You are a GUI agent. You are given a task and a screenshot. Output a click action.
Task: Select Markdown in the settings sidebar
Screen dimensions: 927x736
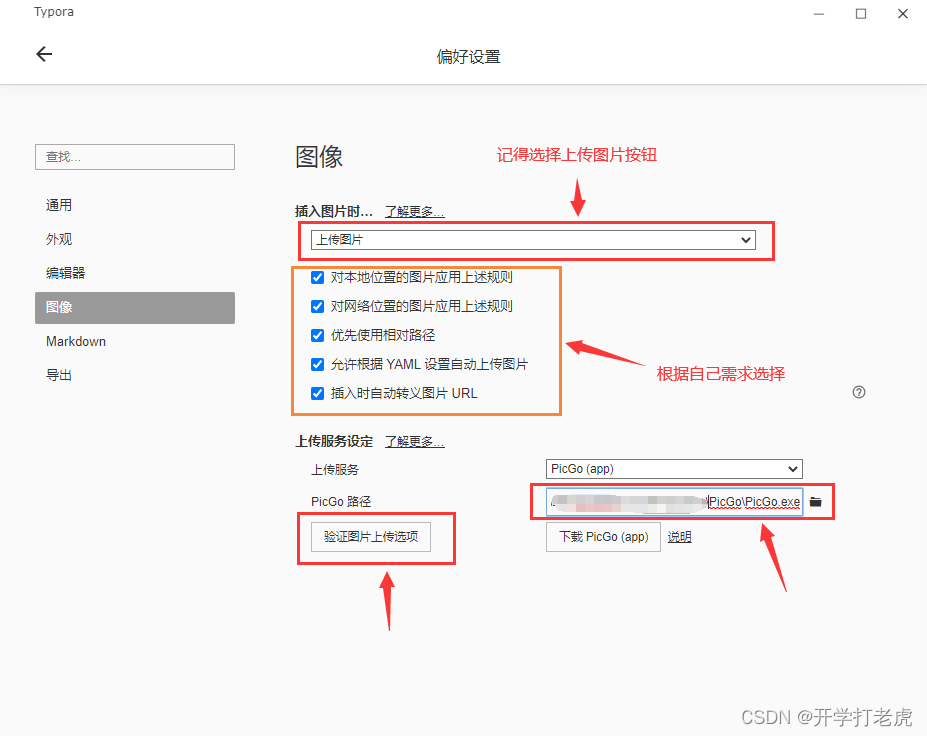(x=135, y=342)
